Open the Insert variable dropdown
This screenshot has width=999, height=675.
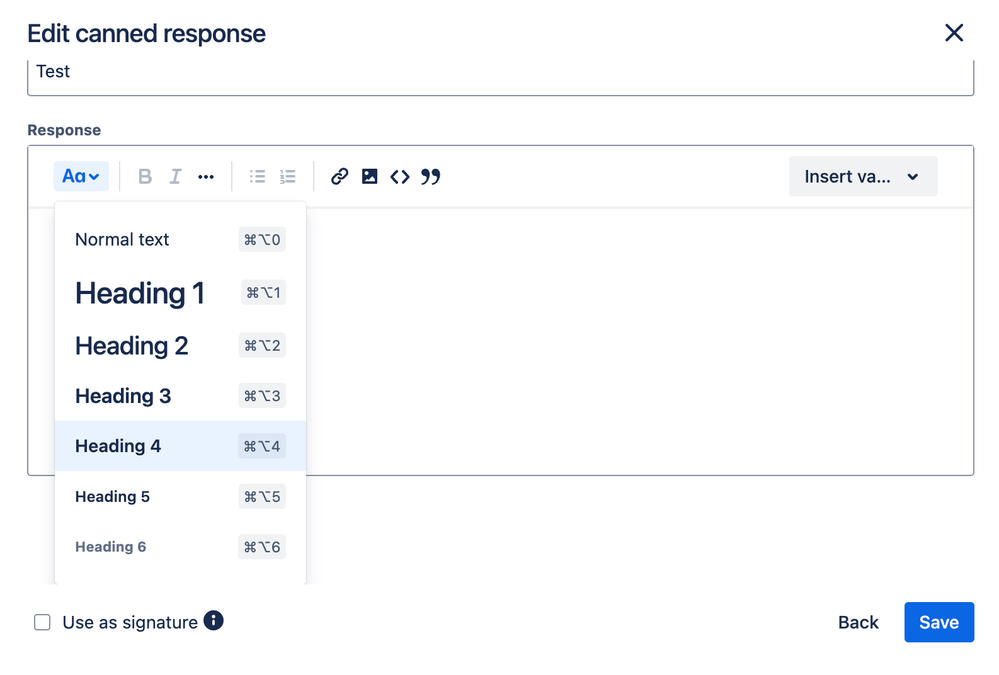click(x=862, y=177)
